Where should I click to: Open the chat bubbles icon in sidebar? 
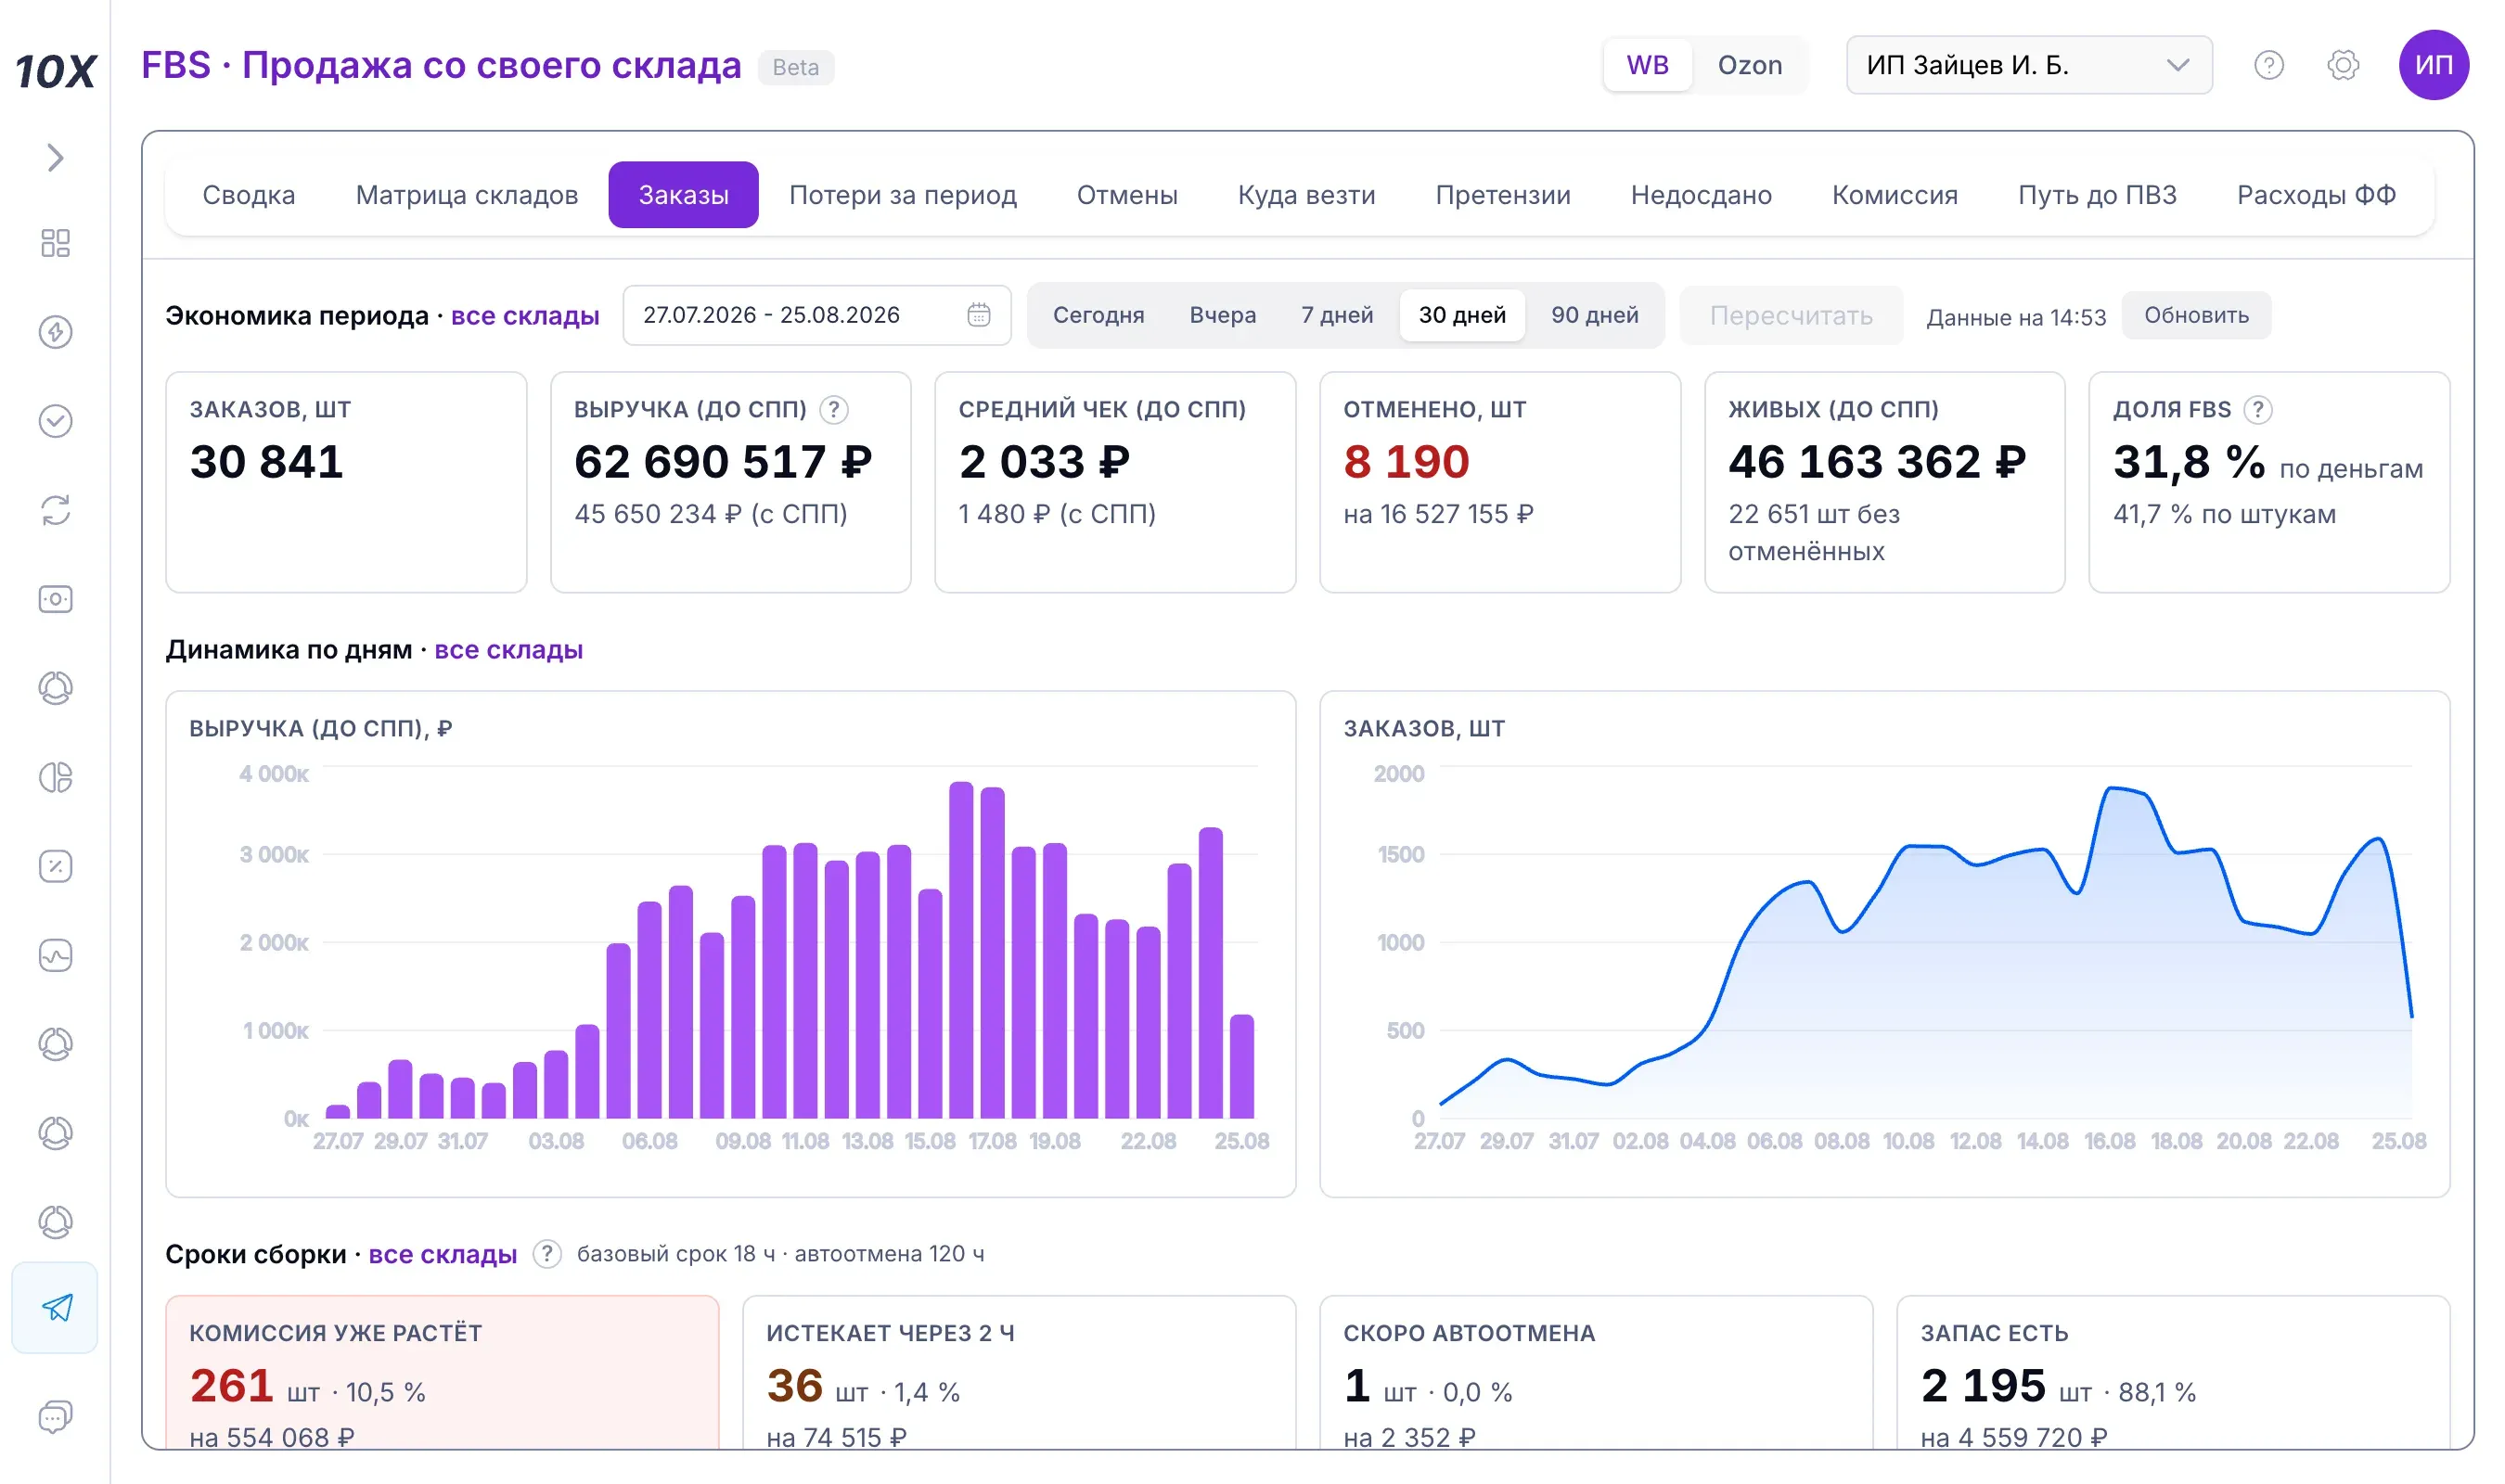[x=55, y=1417]
